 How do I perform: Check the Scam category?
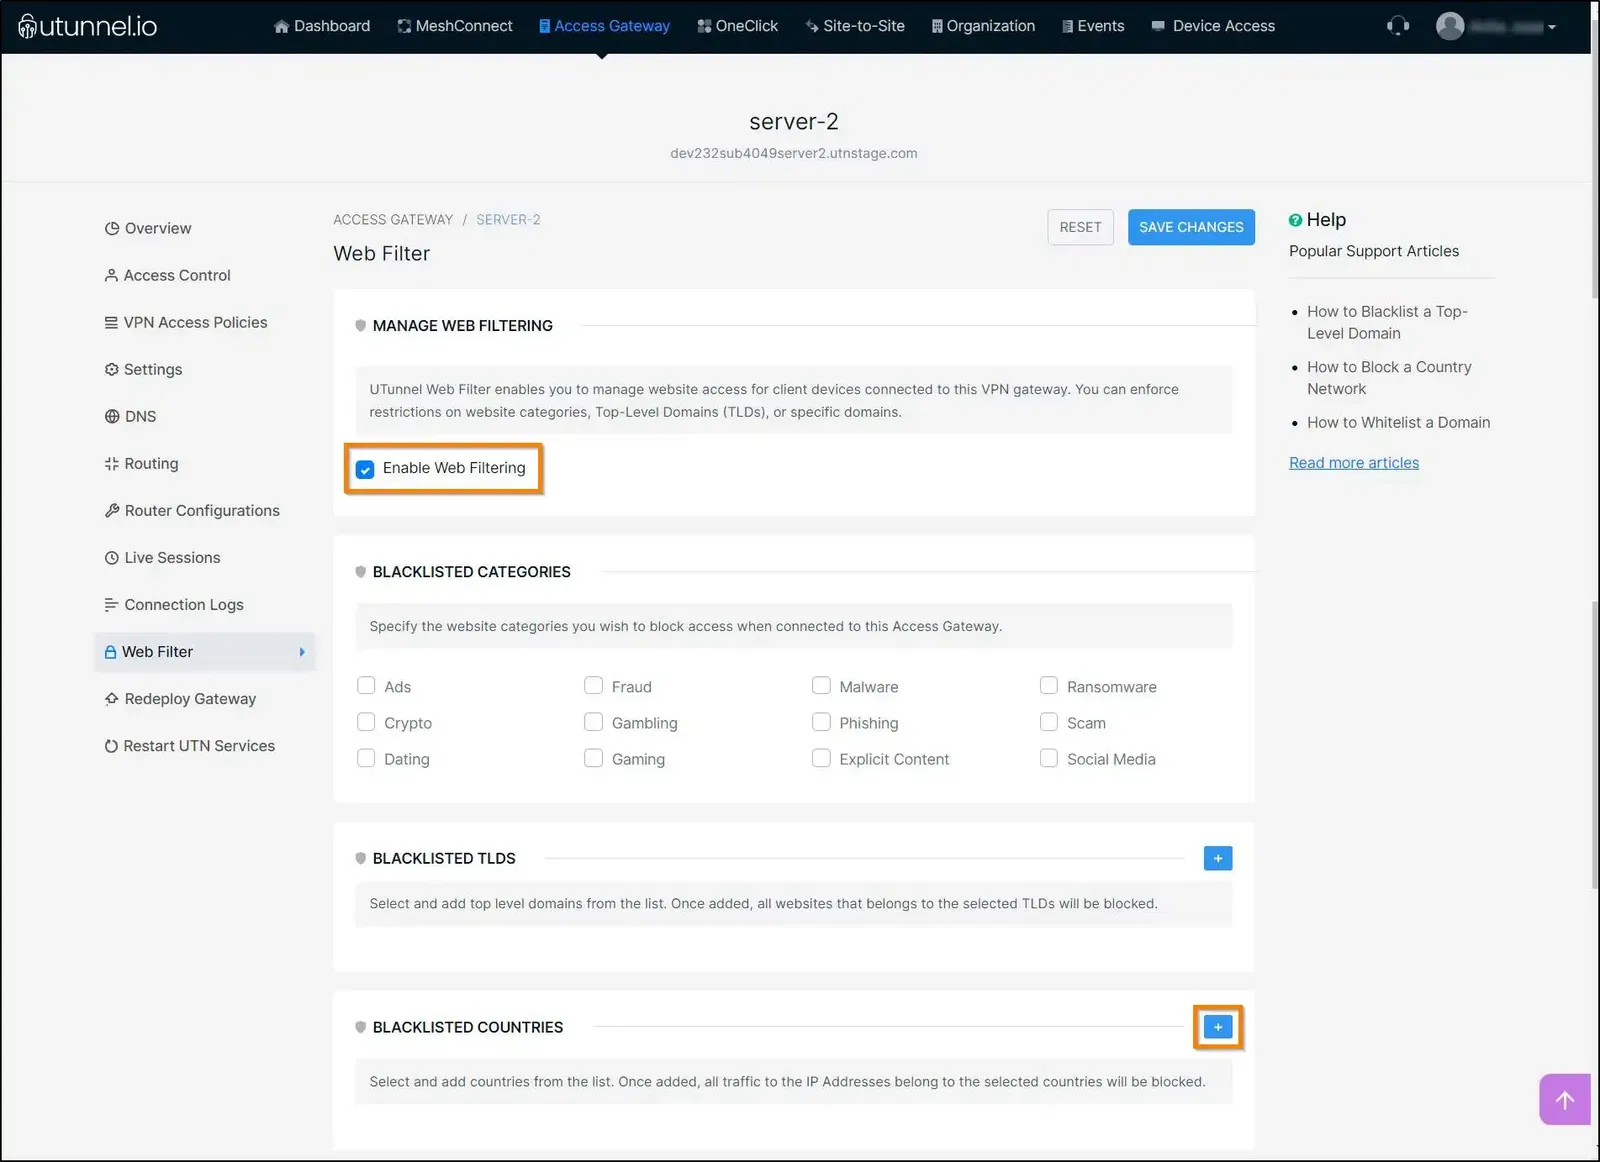click(1048, 721)
